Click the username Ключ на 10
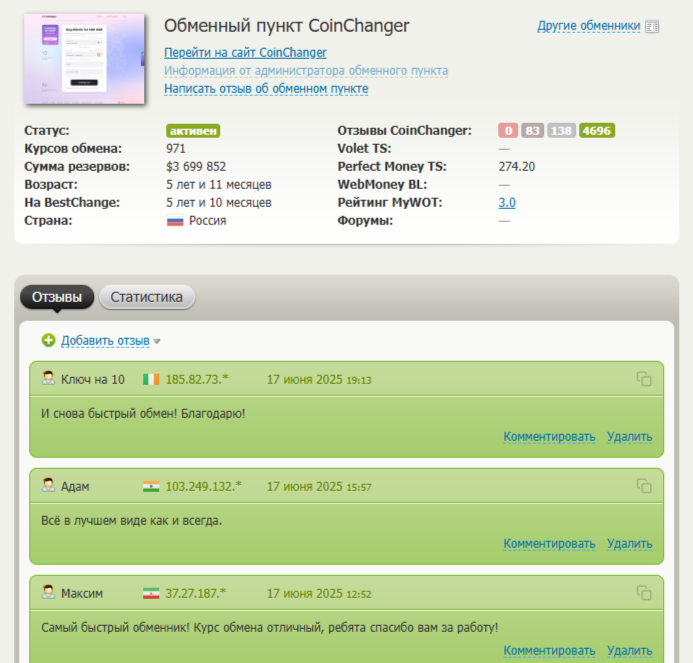Image resolution: width=693 pixels, height=663 pixels. 93,380
